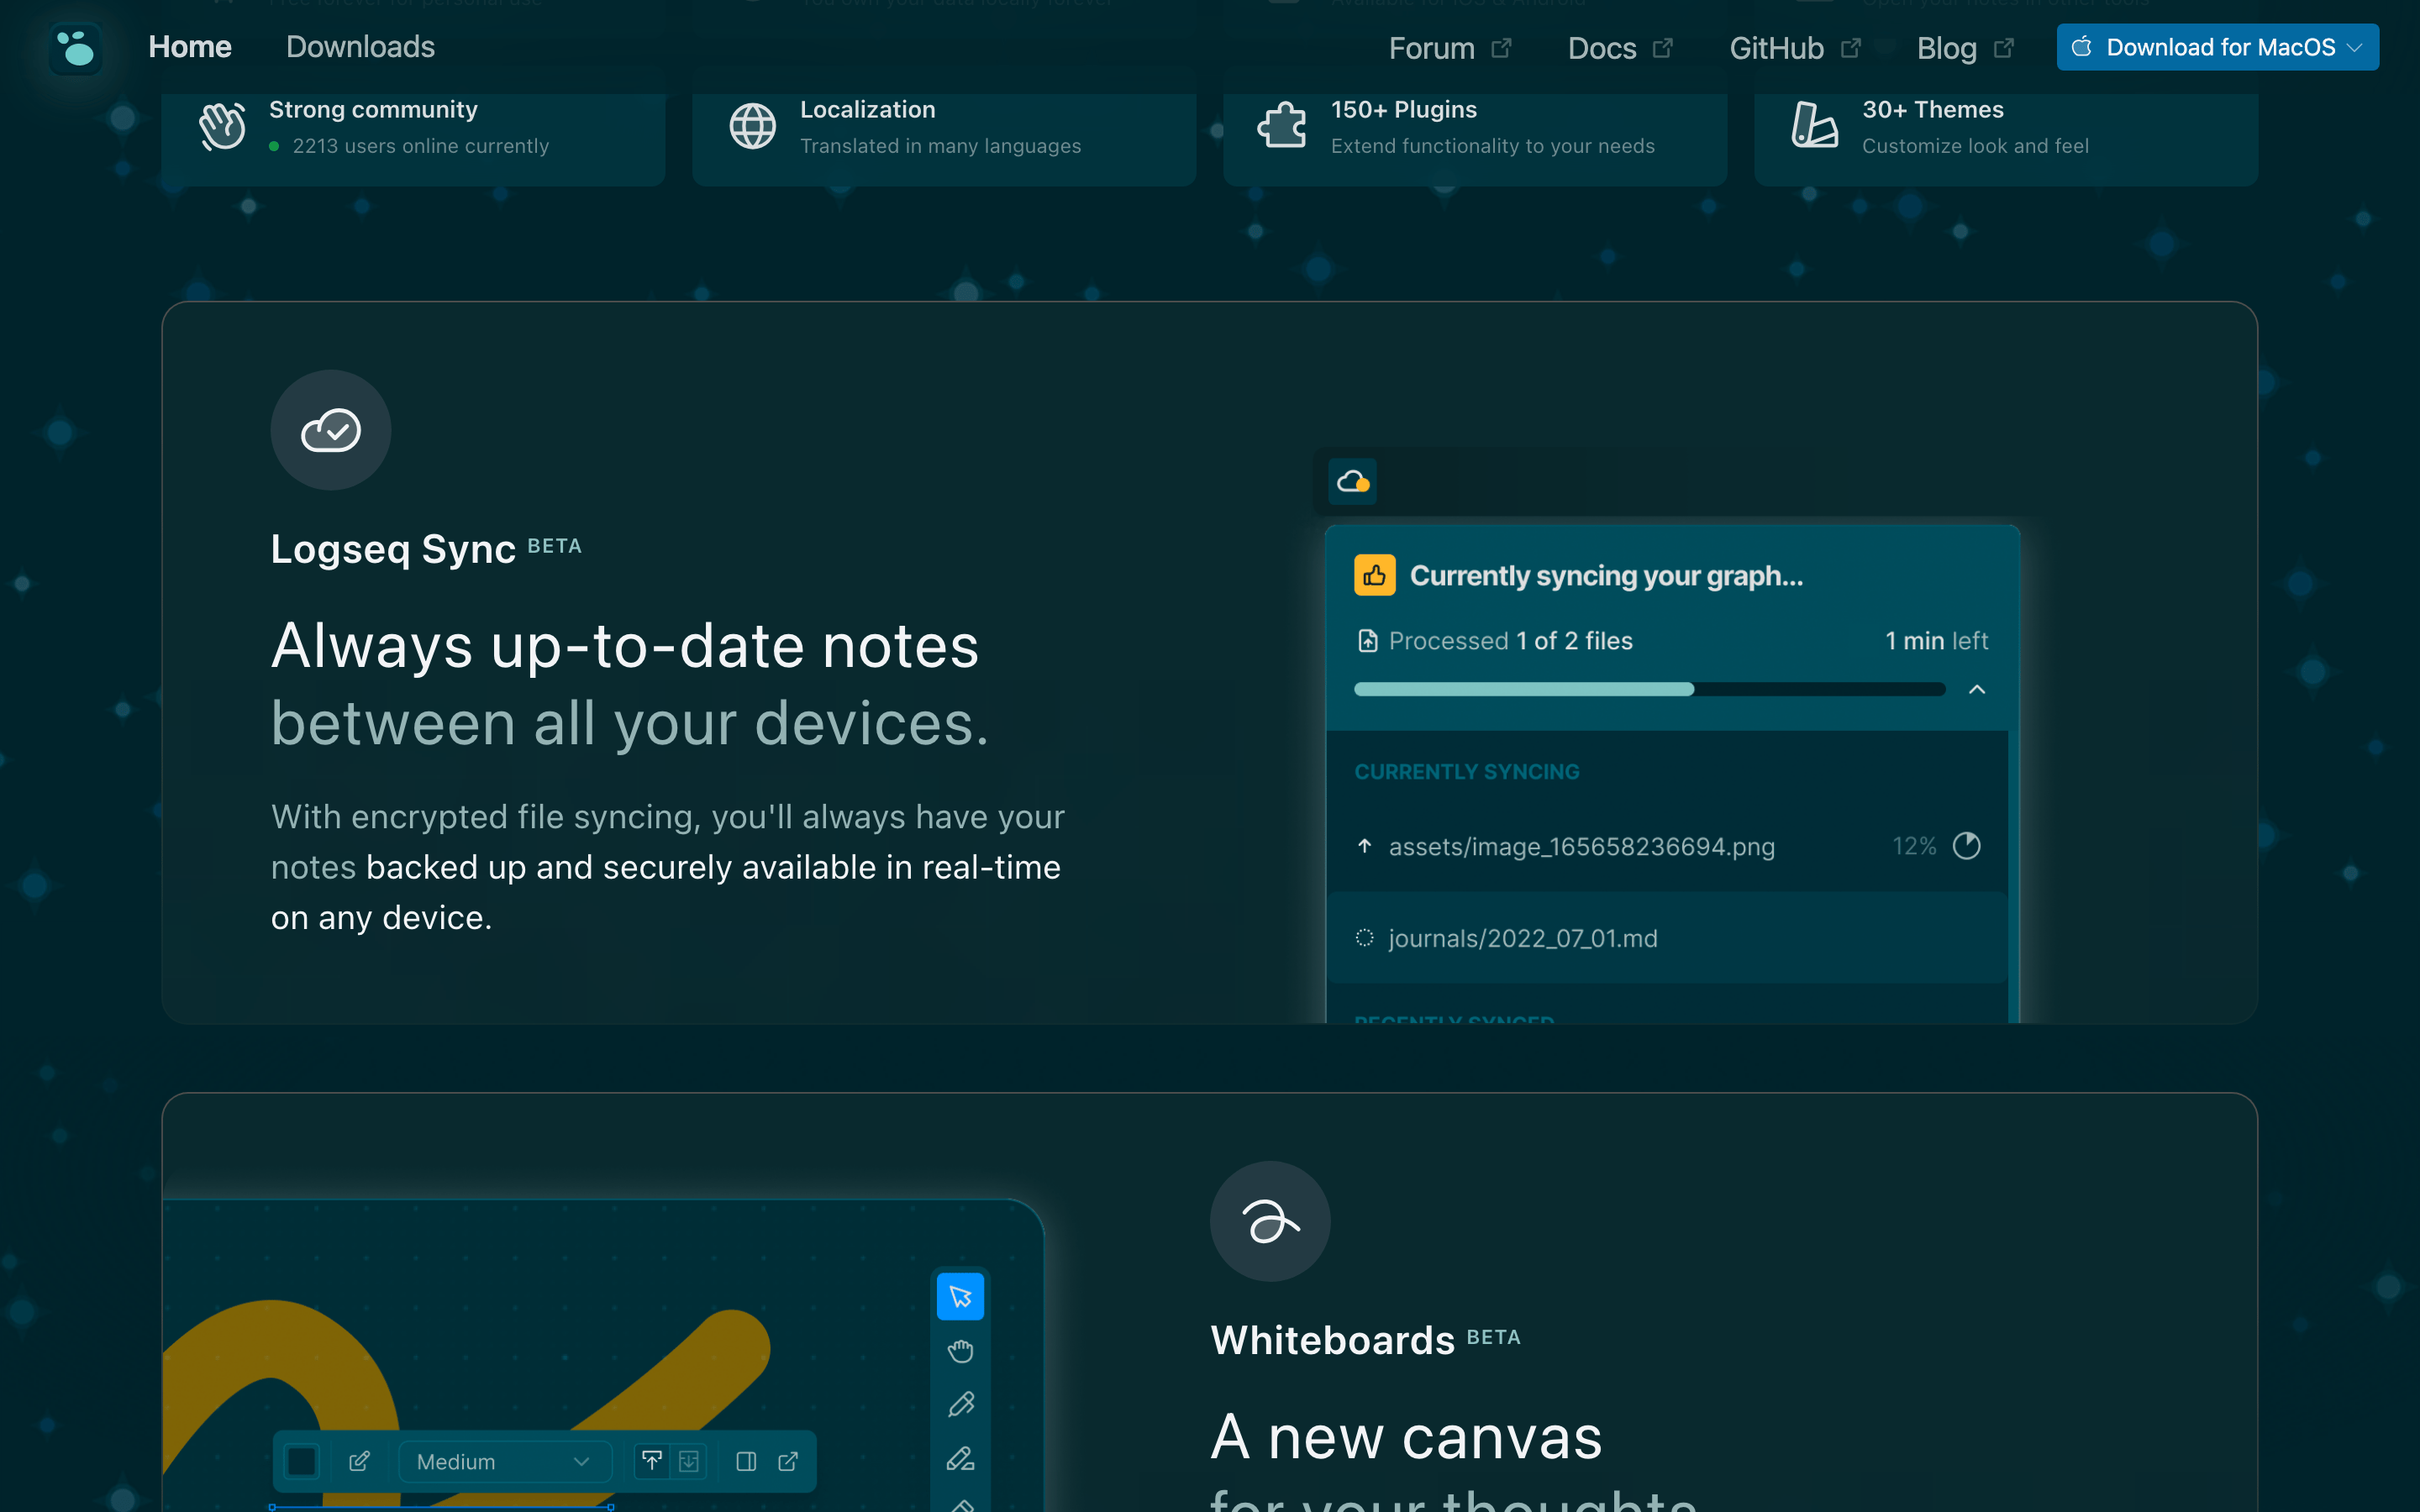This screenshot has height=1512, width=2420.
Task: Open the Blog external link
Action: [x=1965, y=48]
